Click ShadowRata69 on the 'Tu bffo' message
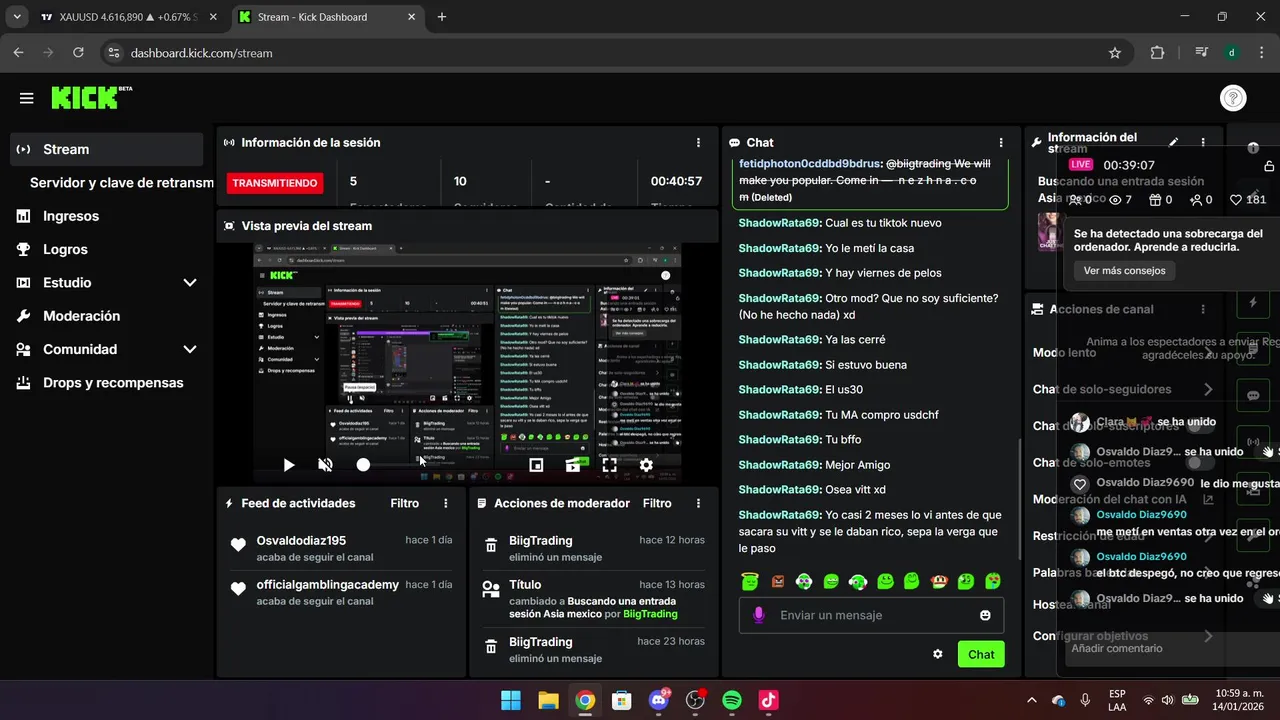Screen dimensions: 1280x720 coord(779,440)
